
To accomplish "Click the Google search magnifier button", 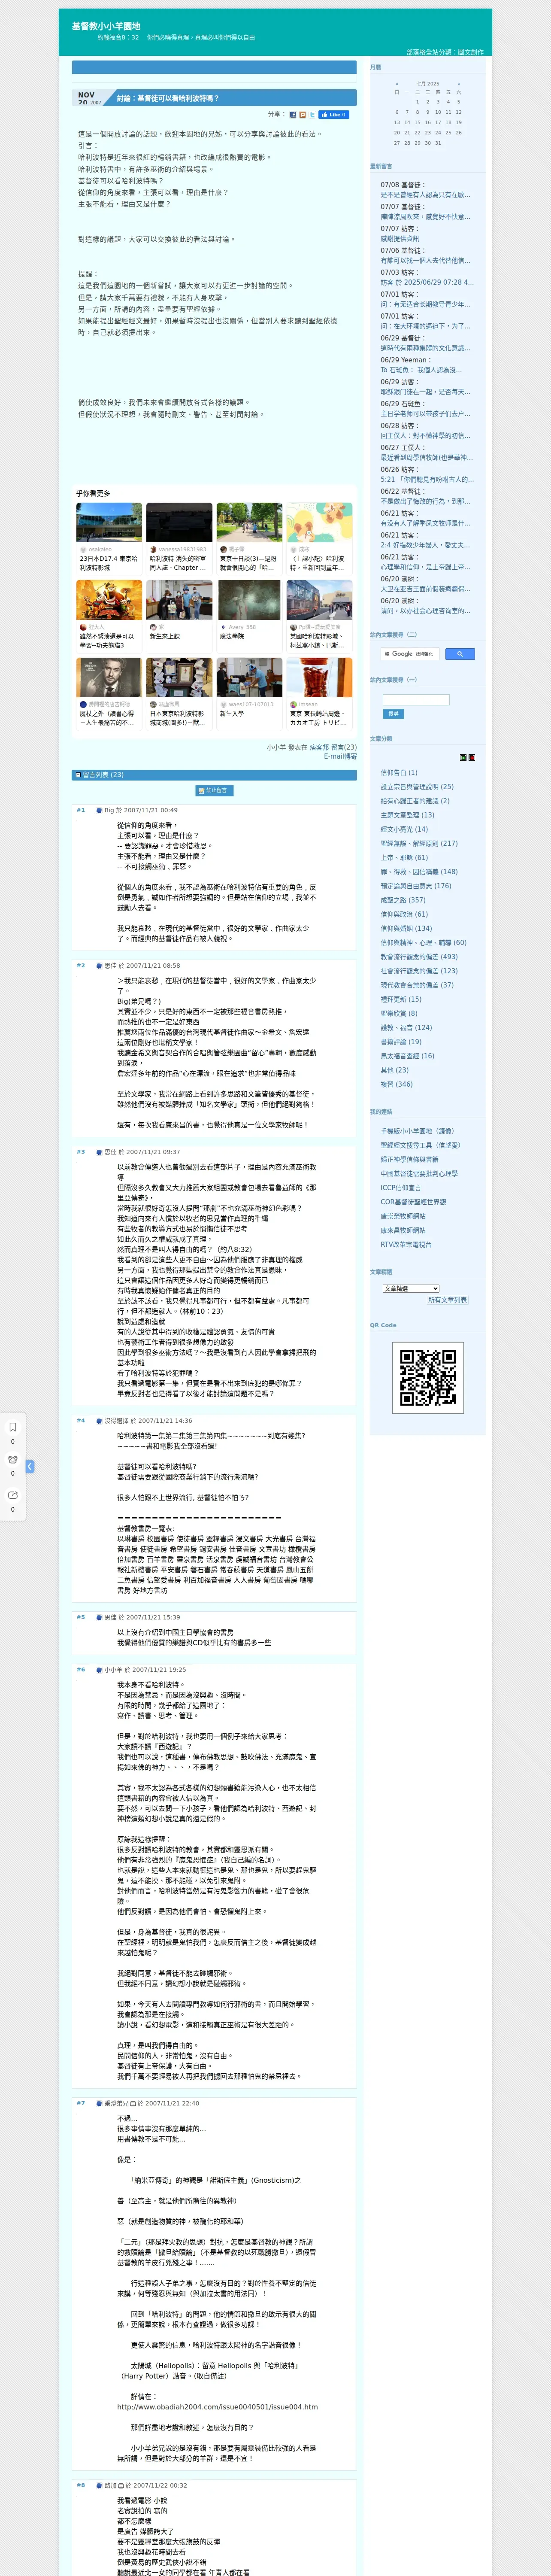I will 459,653.
